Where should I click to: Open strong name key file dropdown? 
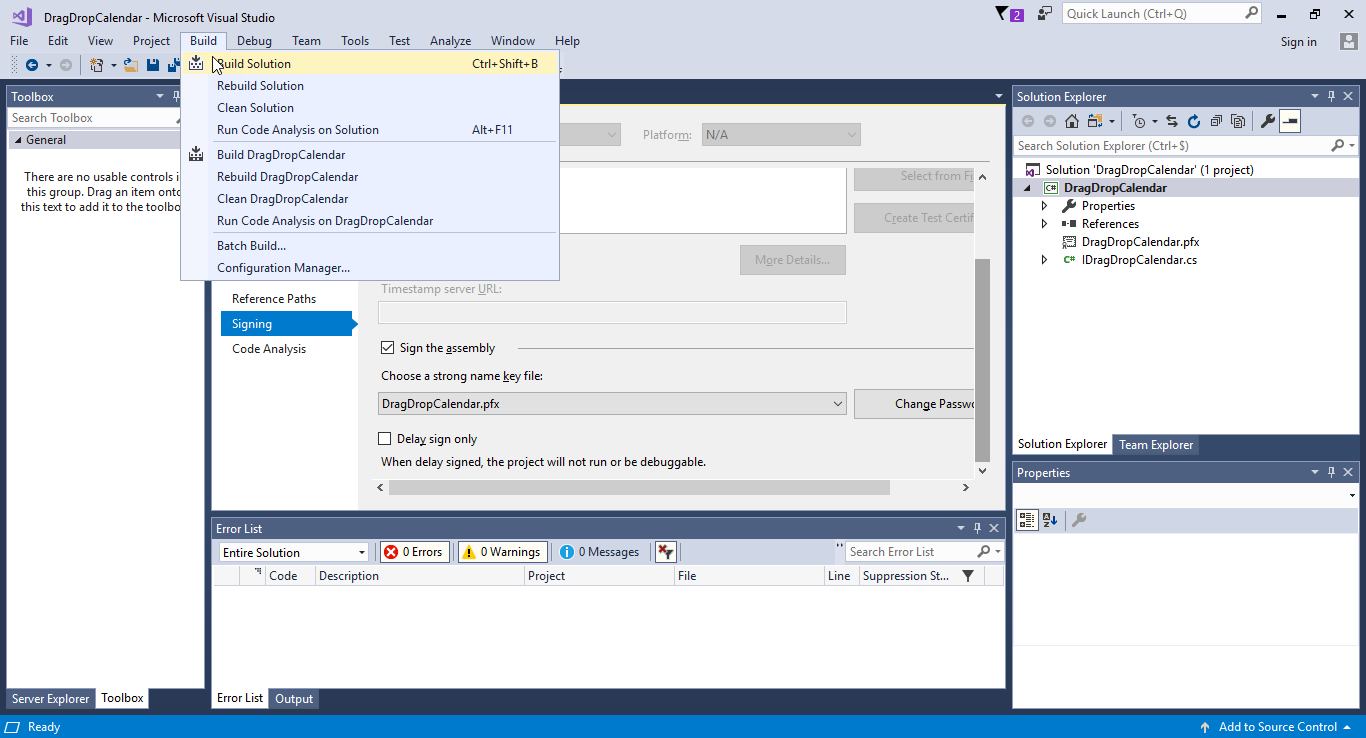click(613, 404)
